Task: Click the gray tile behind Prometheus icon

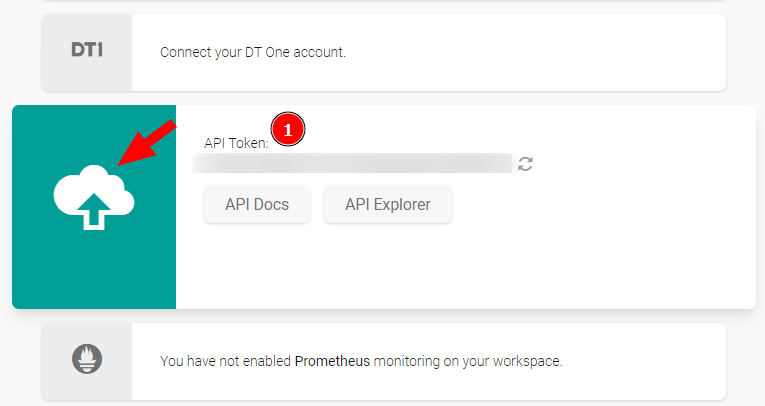Action: point(58,385)
